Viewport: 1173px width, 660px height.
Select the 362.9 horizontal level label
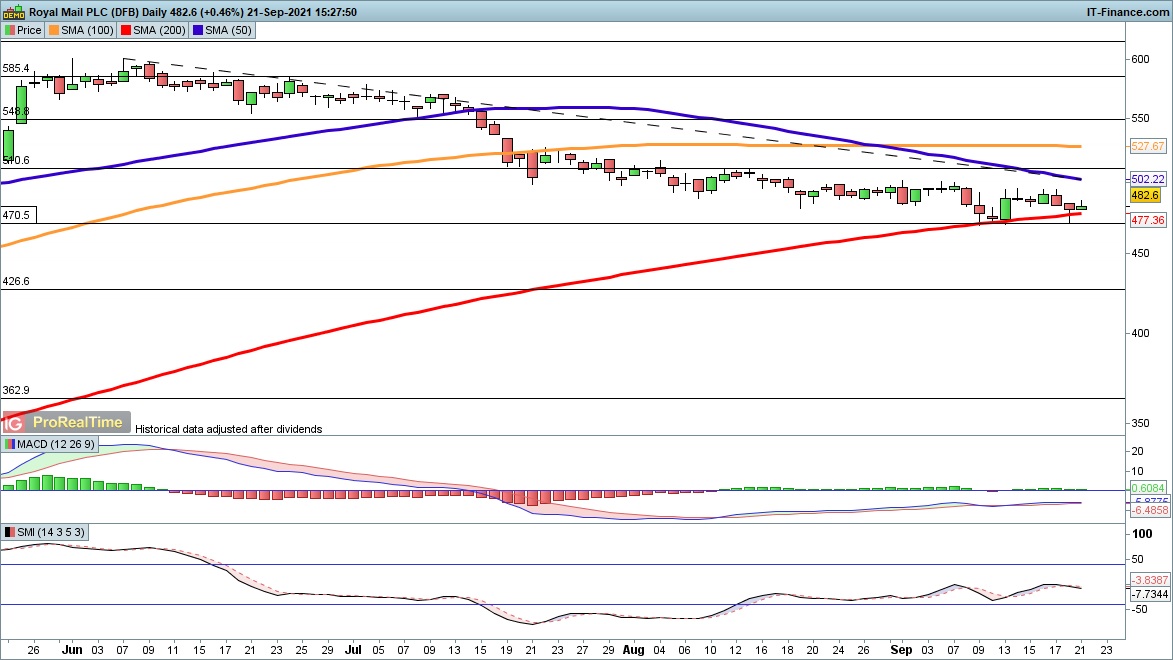click(x=16, y=390)
